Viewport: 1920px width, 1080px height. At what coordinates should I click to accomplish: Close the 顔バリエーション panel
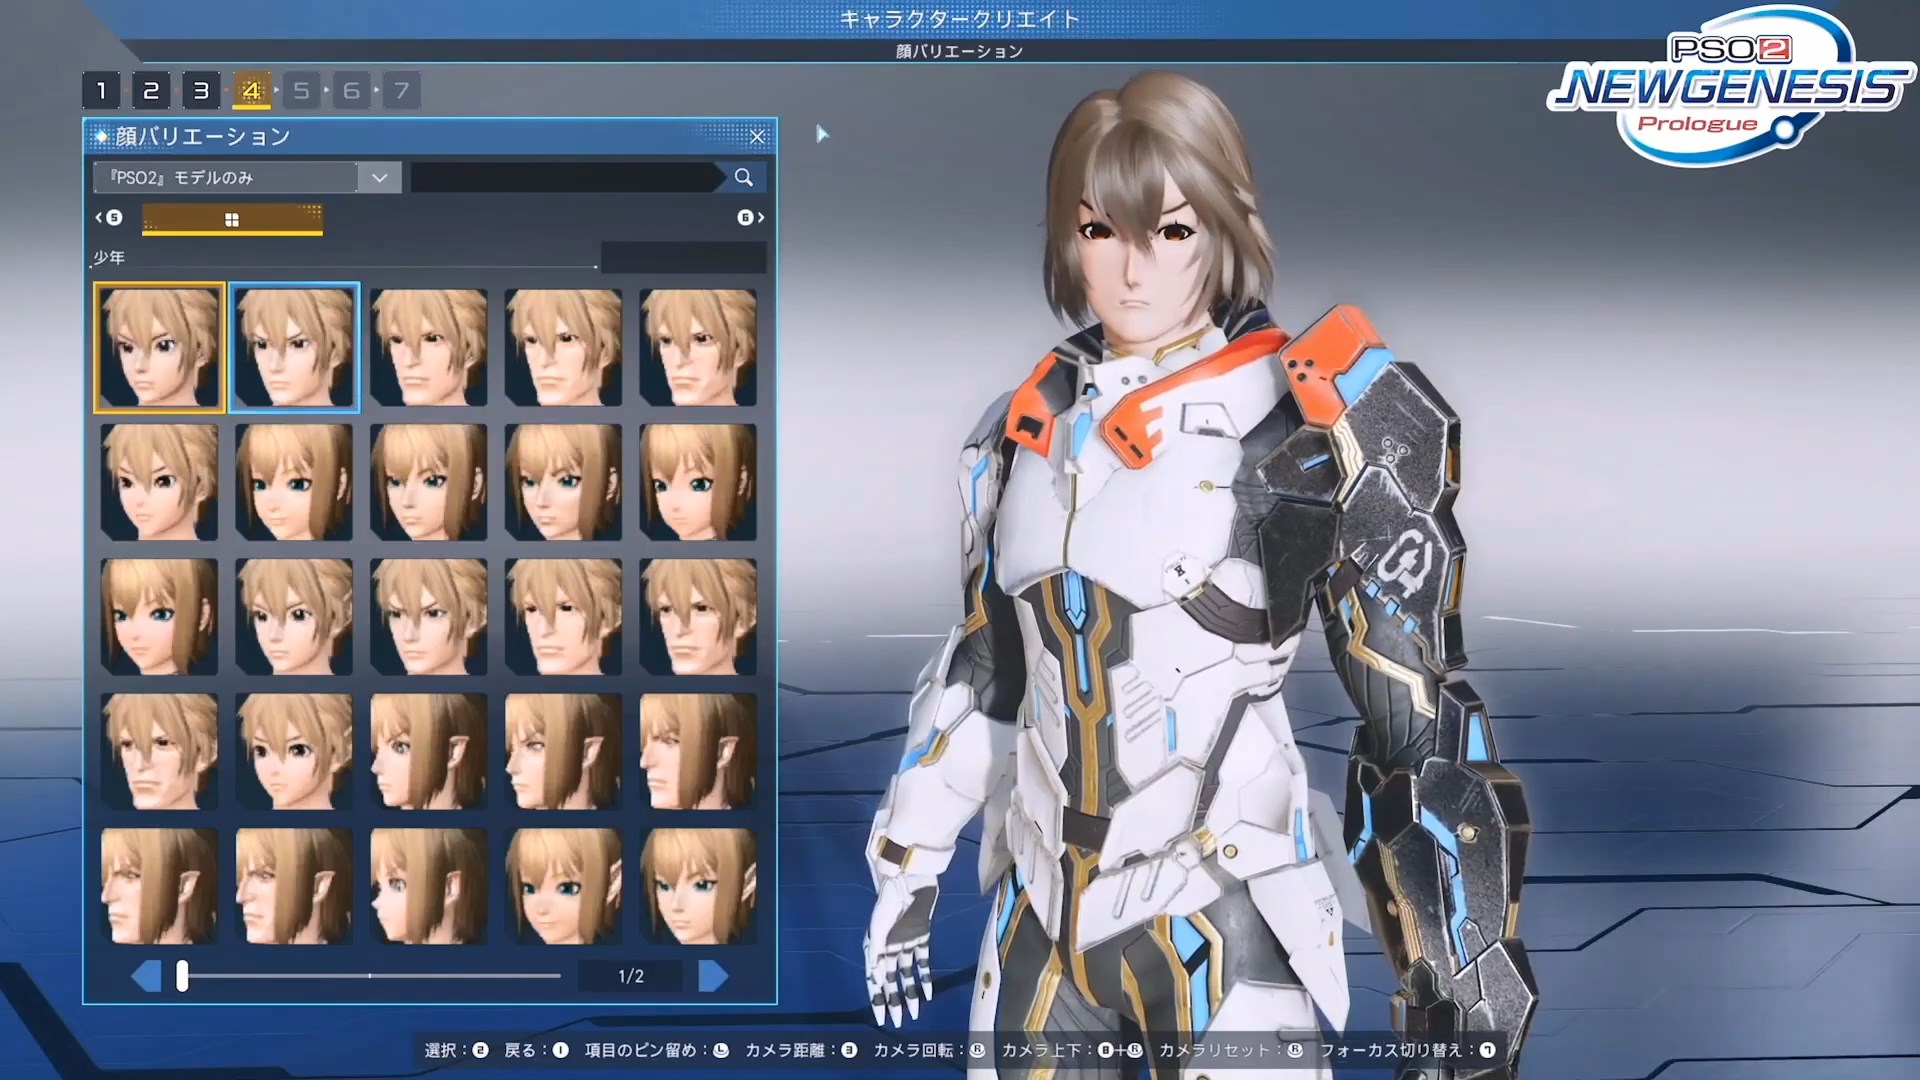757,136
